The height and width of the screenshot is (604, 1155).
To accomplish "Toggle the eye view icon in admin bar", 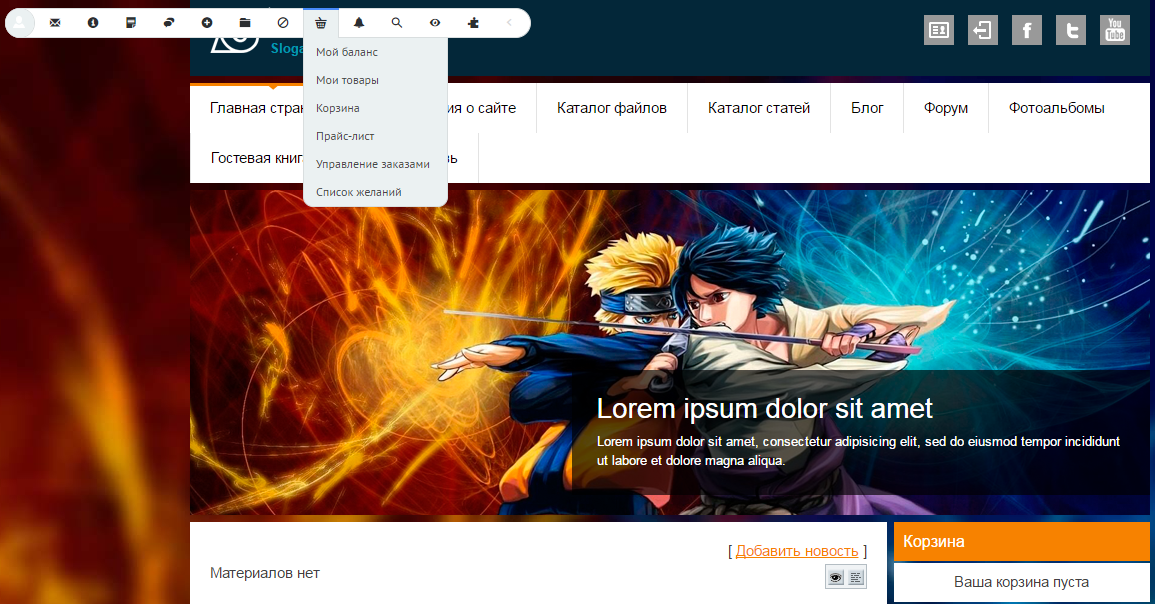I will tap(435, 23).
